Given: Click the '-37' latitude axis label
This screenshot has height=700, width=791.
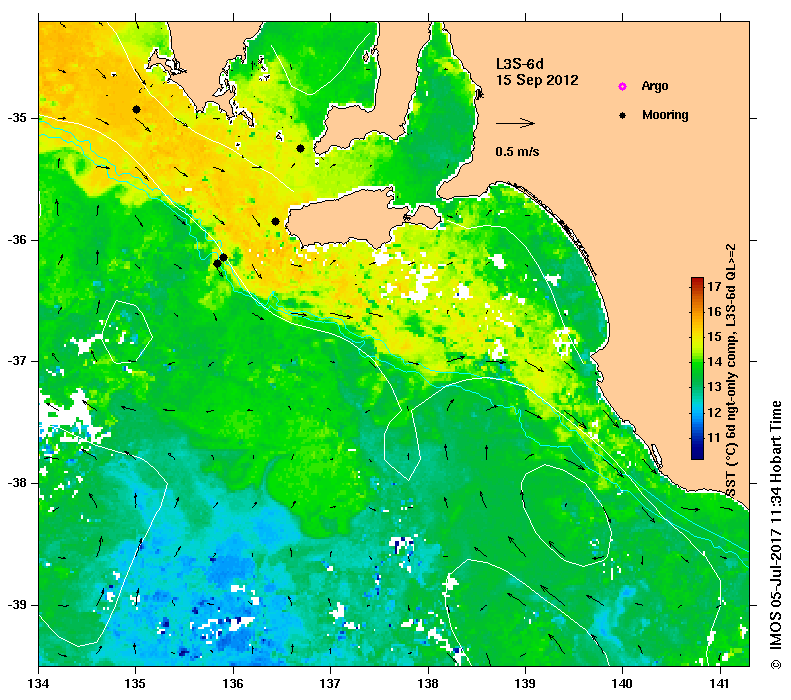Looking at the screenshot, I should 17,361.
